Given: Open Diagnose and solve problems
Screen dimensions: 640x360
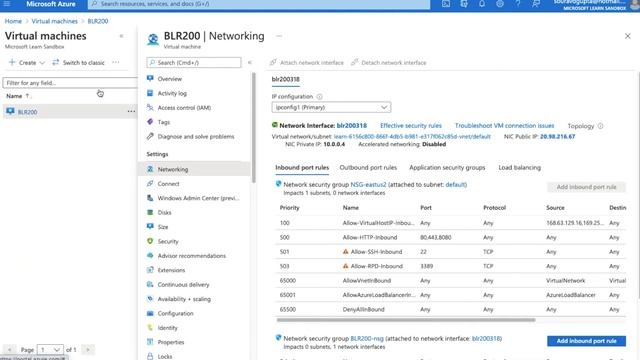Looking at the screenshot, I should click(196, 136).
